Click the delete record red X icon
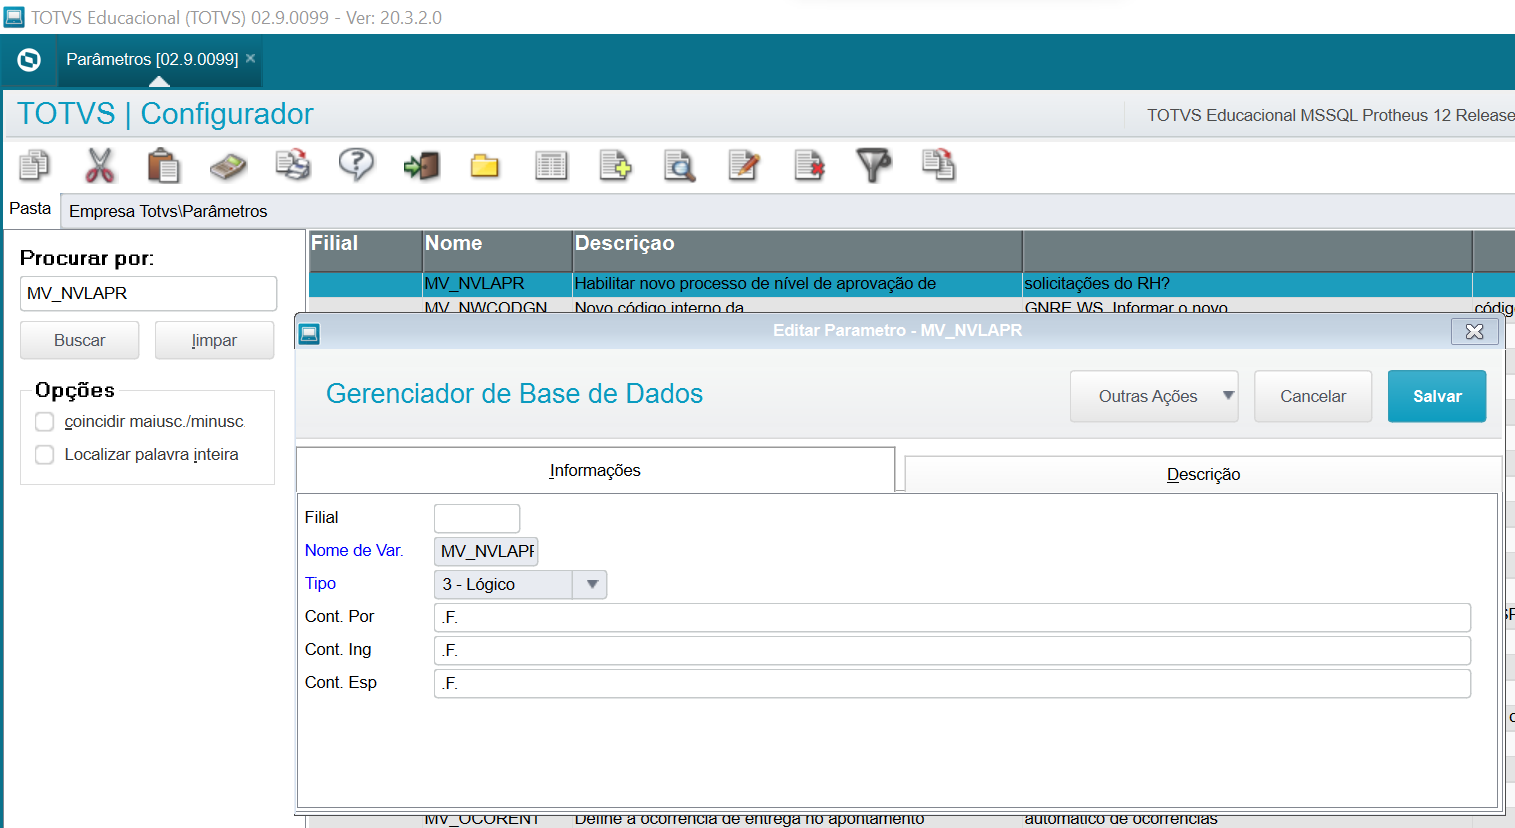This screenshot has height=828, width=1515. tap(809, 165)
